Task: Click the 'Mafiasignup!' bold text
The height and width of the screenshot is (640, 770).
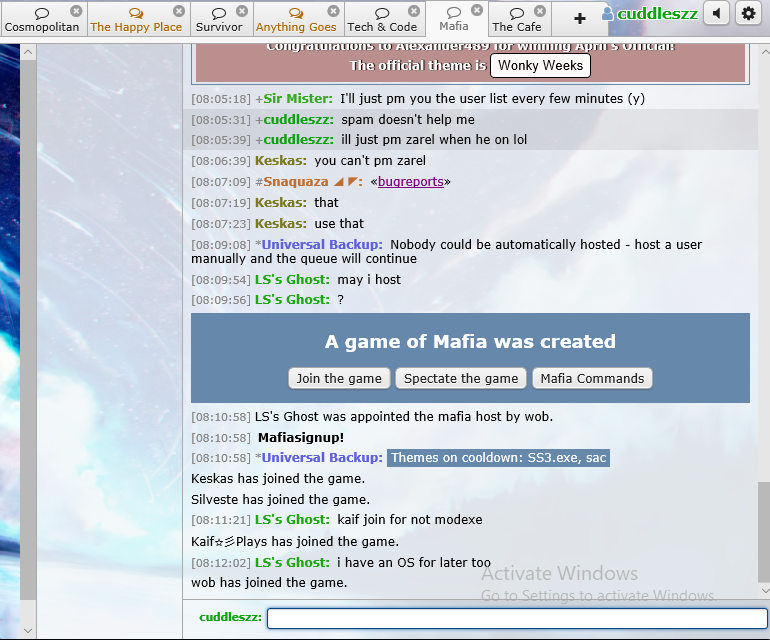Action: [x=301, y=438]
